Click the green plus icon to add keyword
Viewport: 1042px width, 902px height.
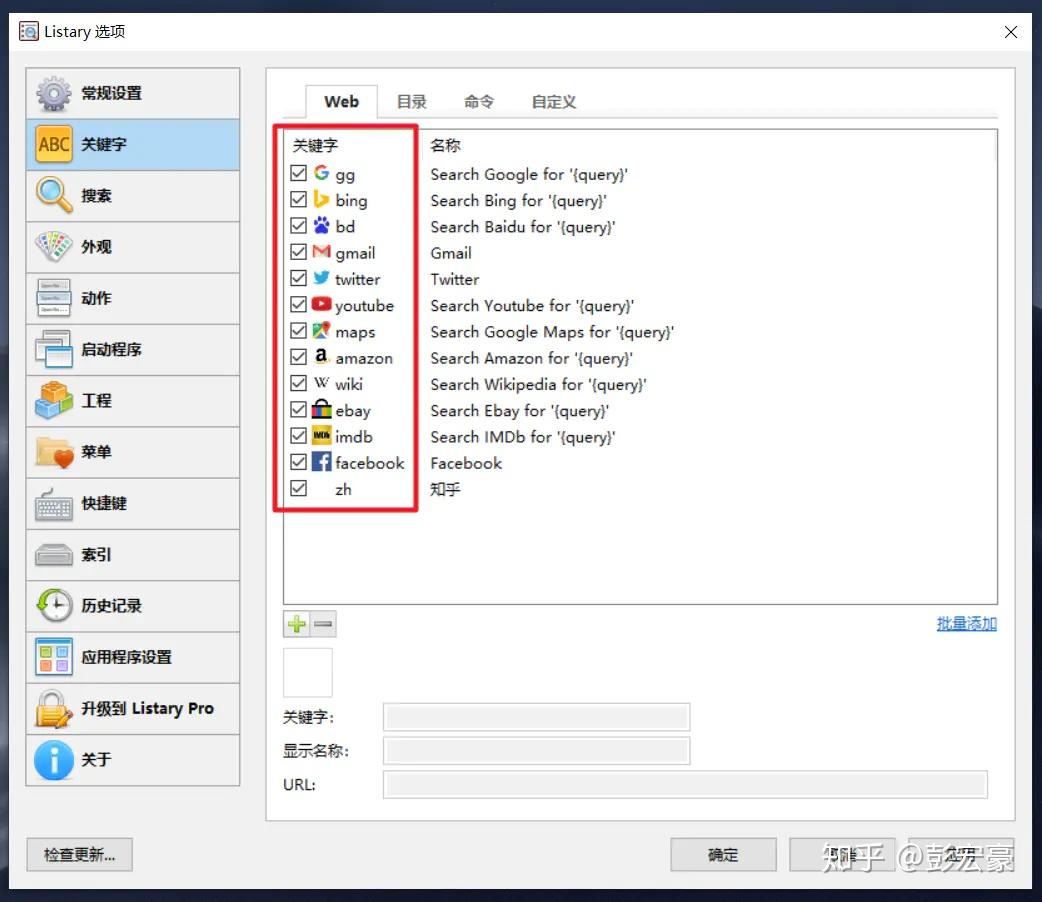coord(297,624)
